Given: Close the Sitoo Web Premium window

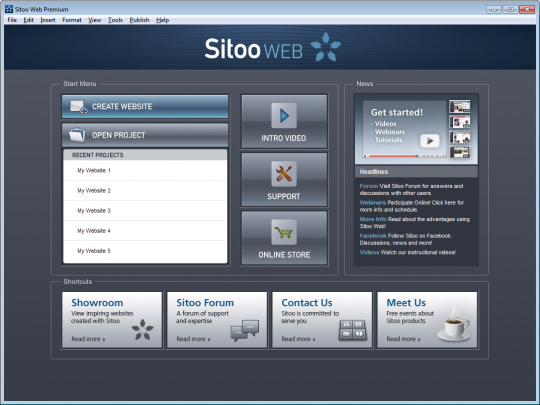Looking at the screenshot, I should click(527, 9).
